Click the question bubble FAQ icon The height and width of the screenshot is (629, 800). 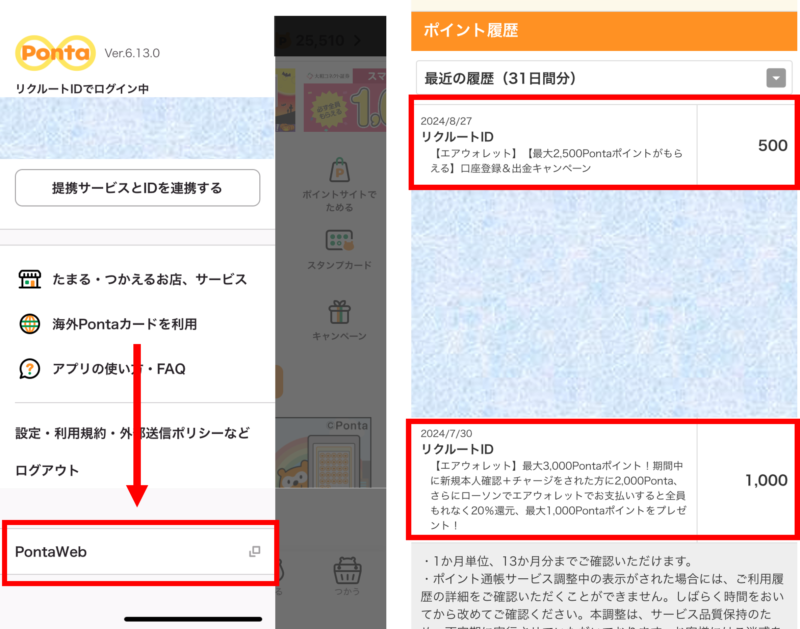[30, 369]
